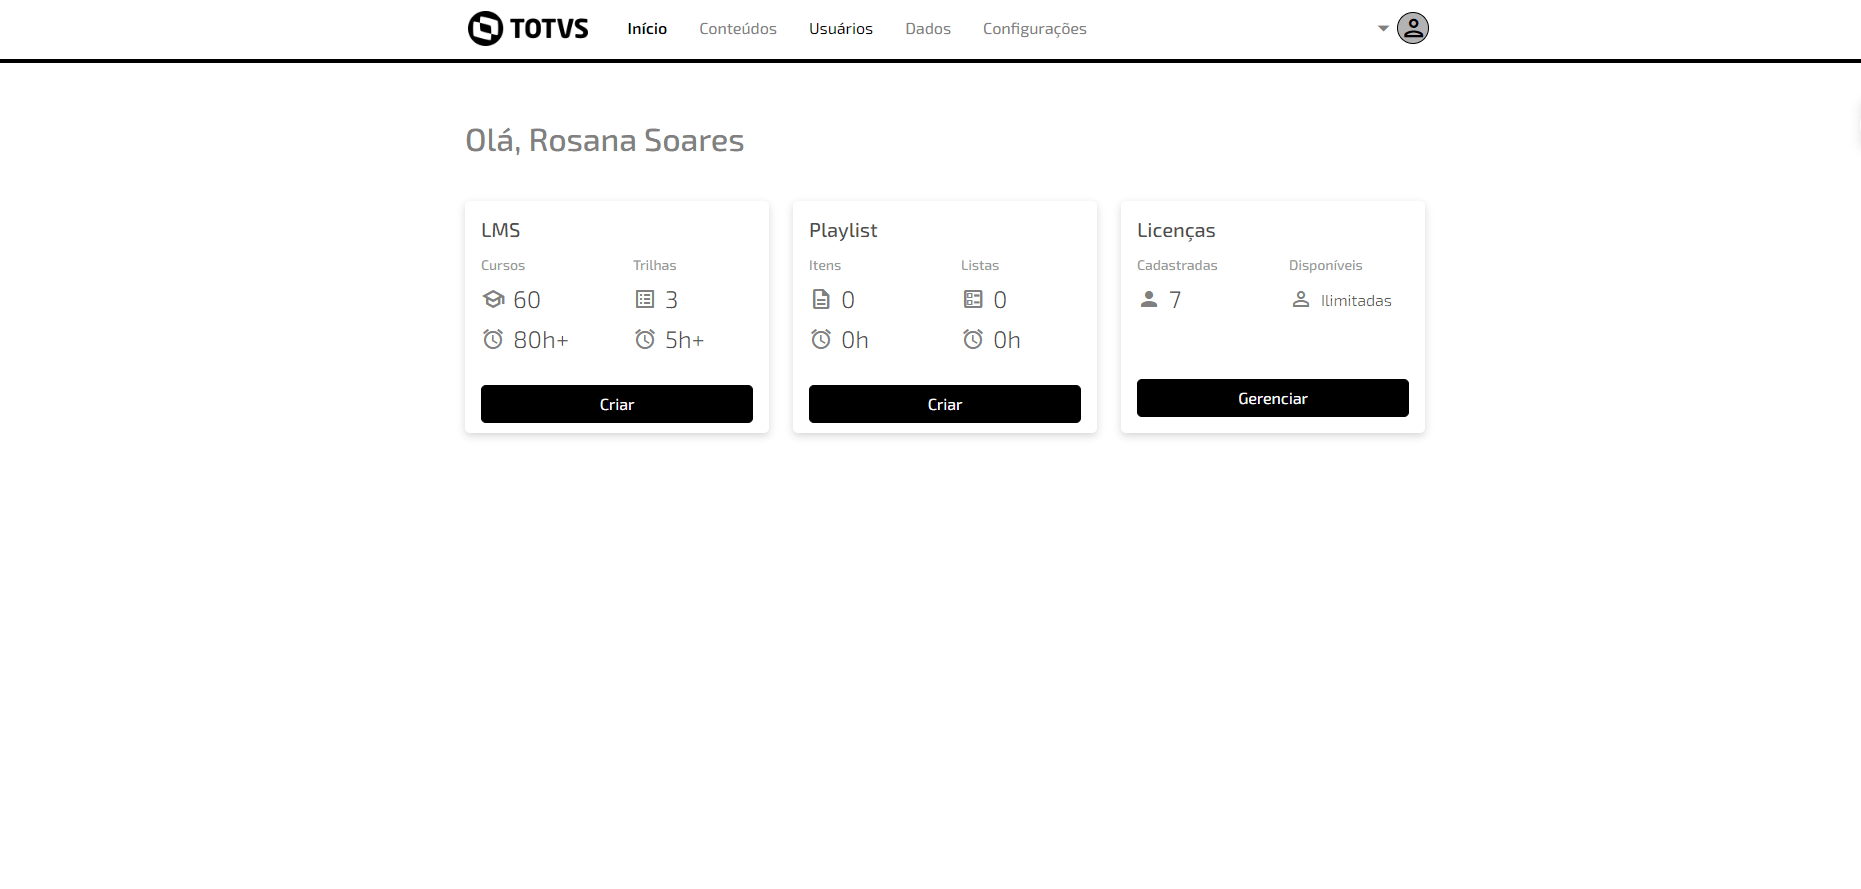Image resolution: width=1861 pixels, height=889 pixels.
Task: Click the LMS card title
Action: tap(501, 230)
